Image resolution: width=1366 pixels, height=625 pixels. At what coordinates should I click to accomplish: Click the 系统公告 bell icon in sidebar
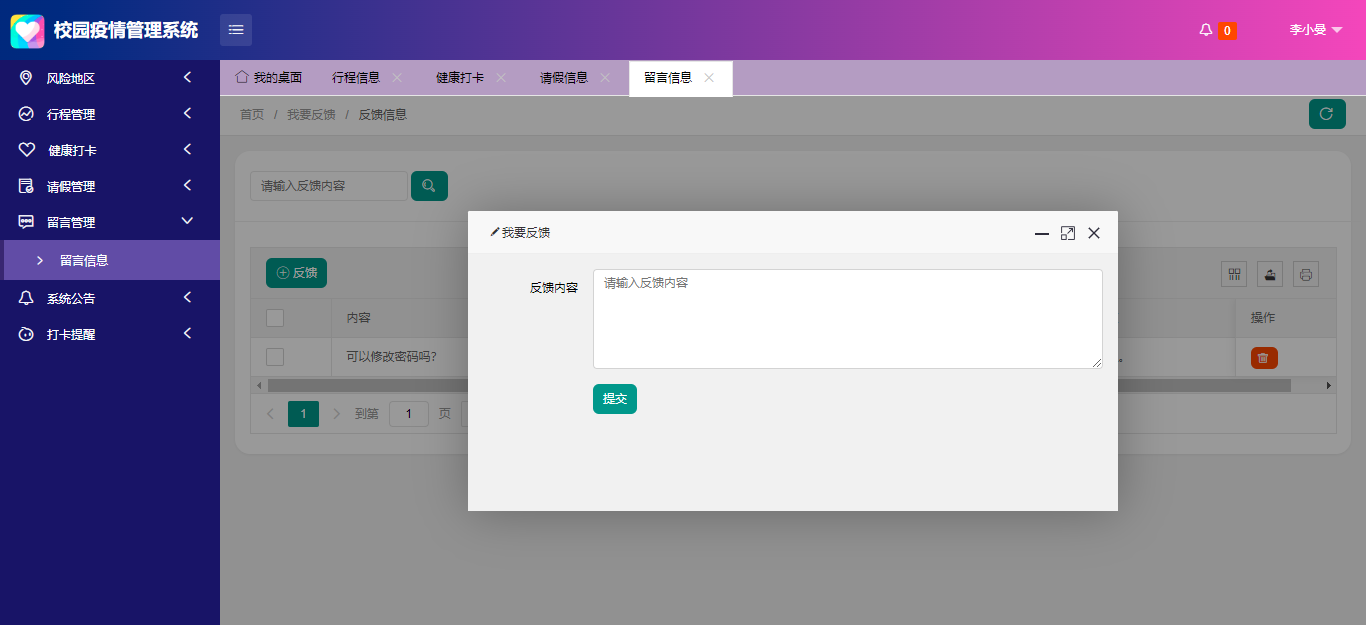(x=26, y=298)
